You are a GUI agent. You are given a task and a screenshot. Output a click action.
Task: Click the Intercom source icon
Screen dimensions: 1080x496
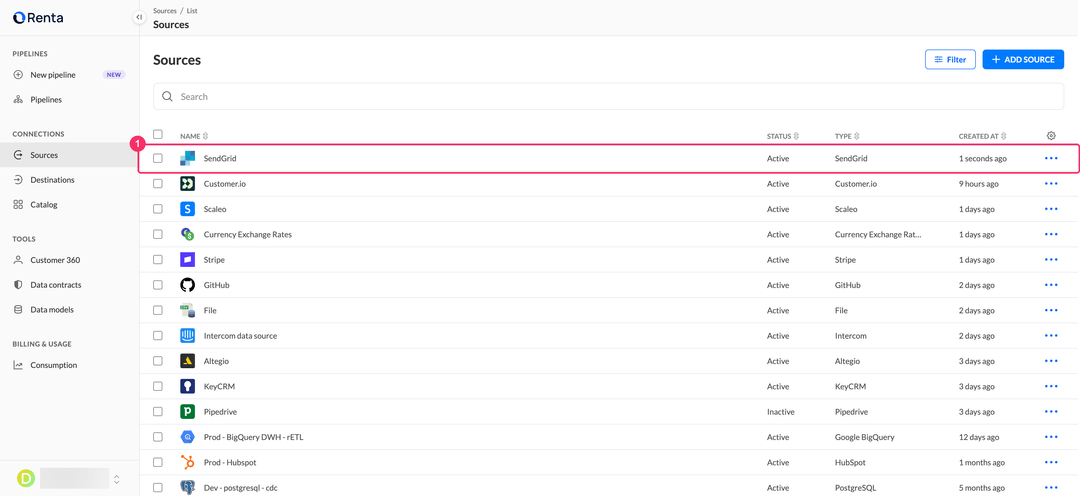[187, 335]
